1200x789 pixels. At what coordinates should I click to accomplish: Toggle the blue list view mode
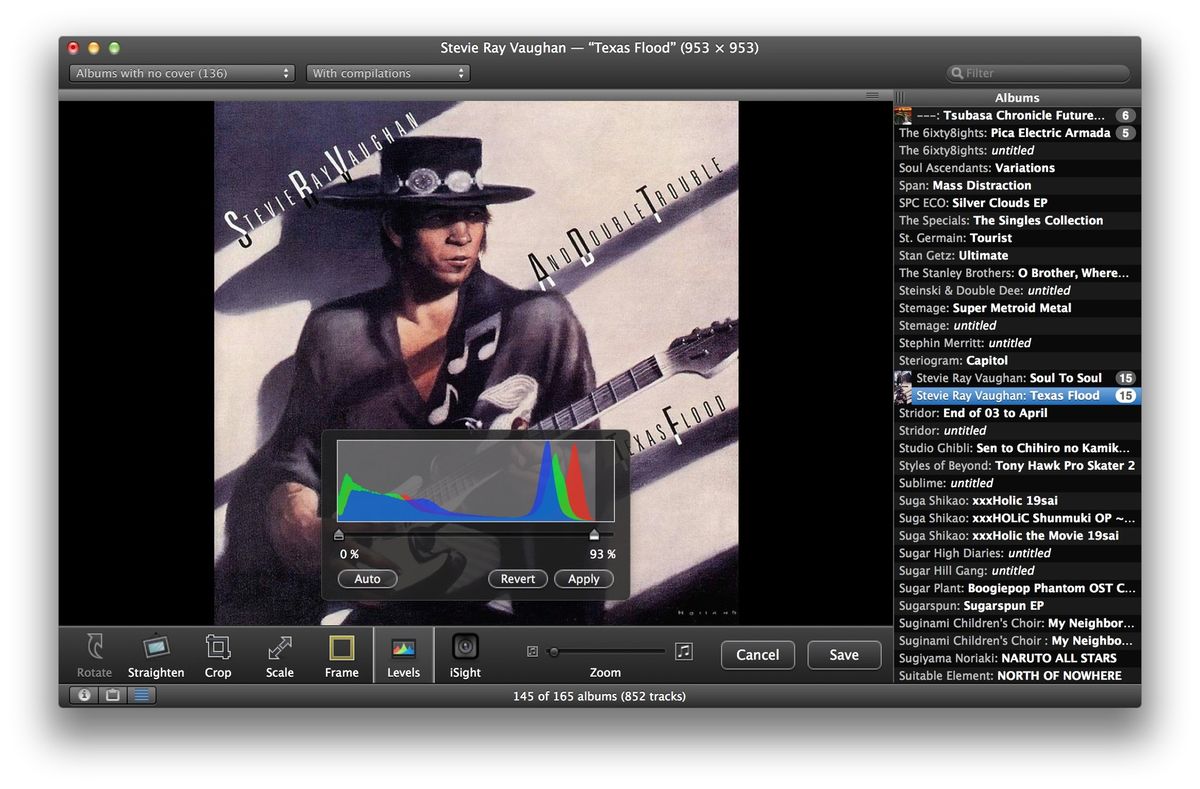[141, 694]
